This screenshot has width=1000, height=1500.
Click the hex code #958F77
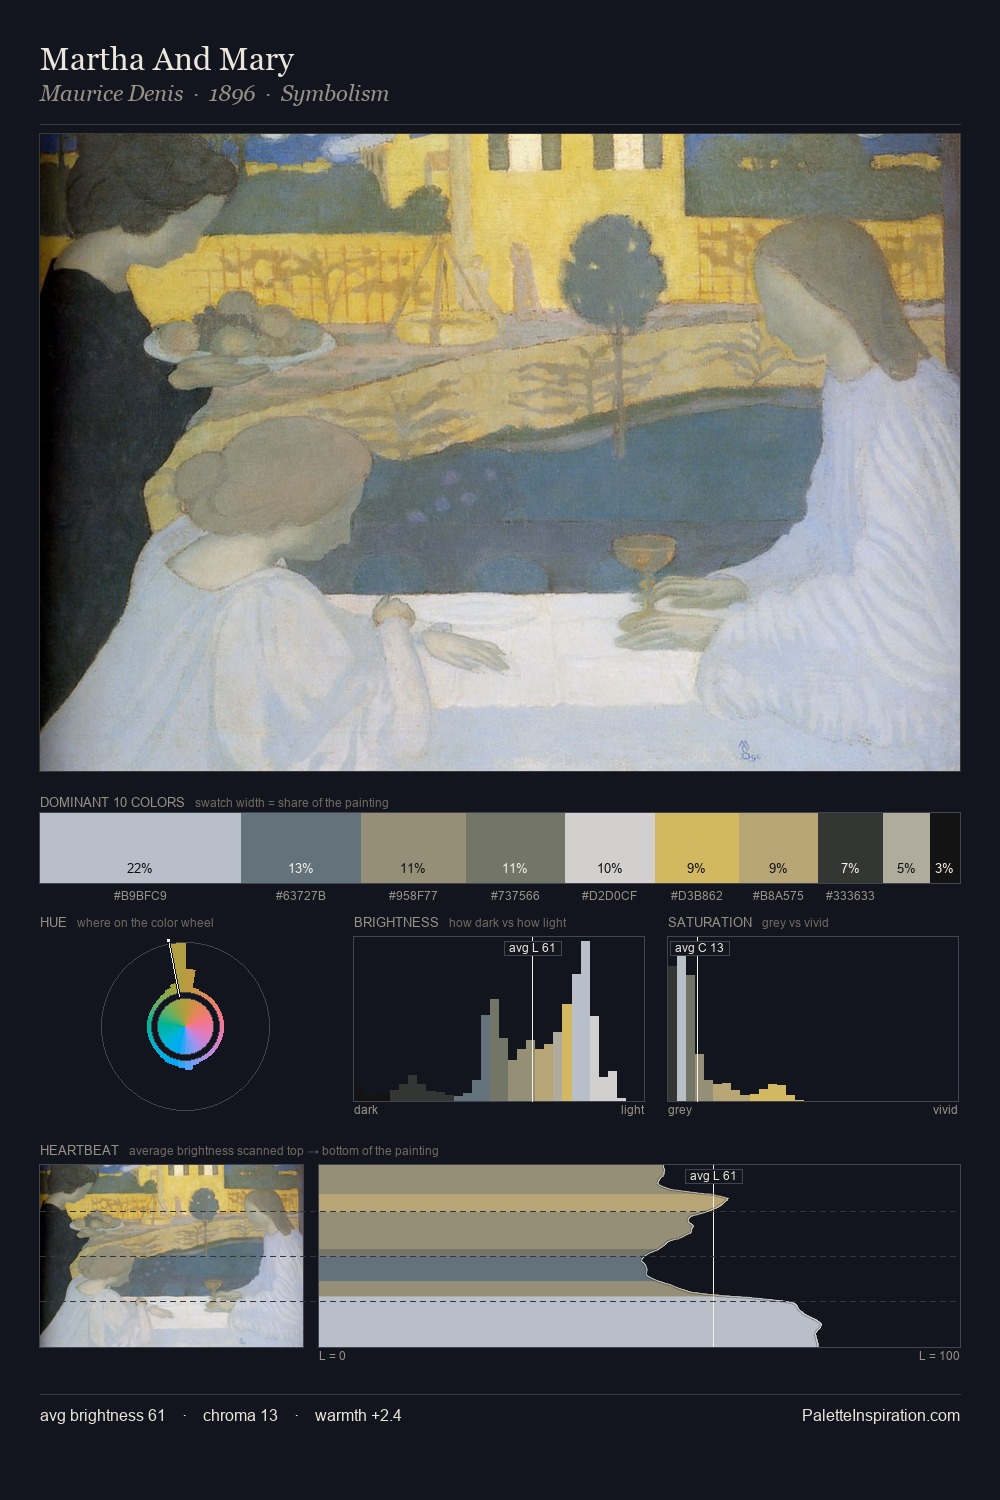[413, 896]
